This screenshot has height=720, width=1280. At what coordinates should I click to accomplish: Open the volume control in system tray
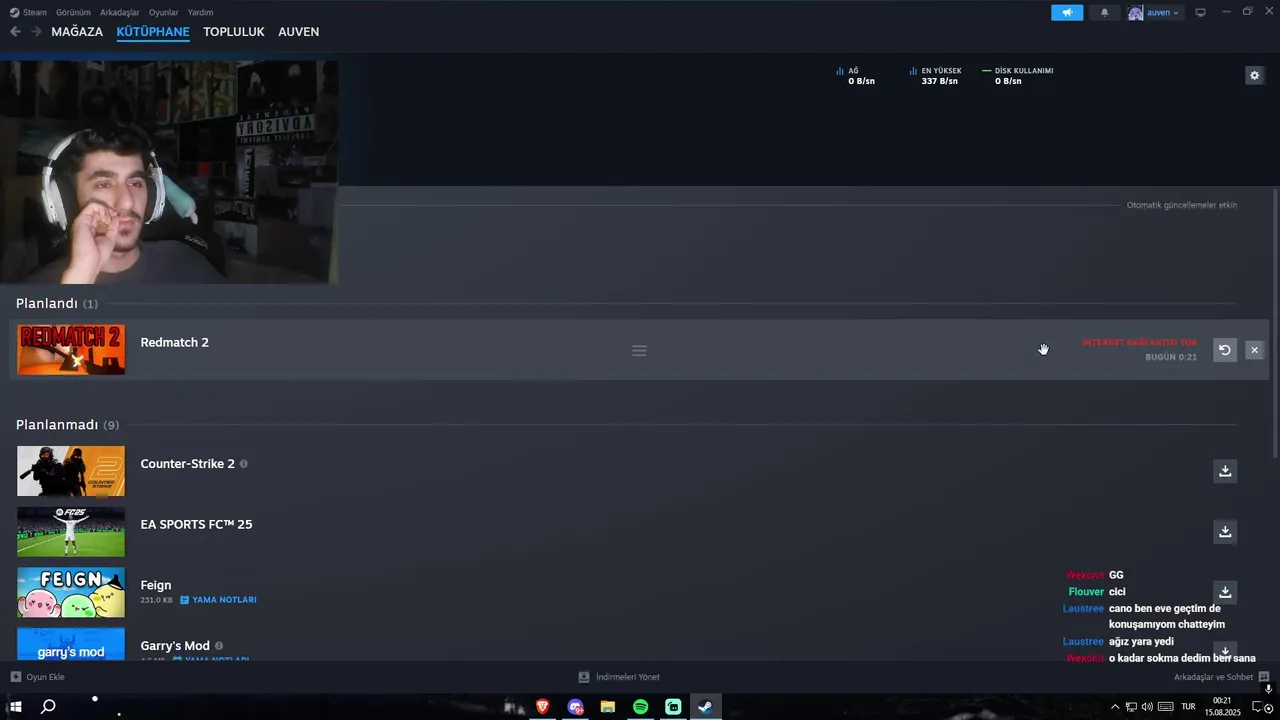tap(1147, 707)
